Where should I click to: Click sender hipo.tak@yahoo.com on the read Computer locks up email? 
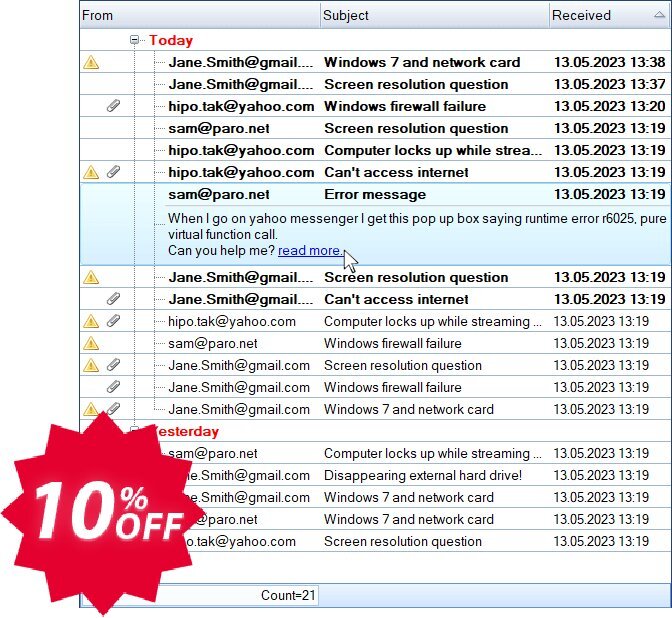tap(232, 321)
